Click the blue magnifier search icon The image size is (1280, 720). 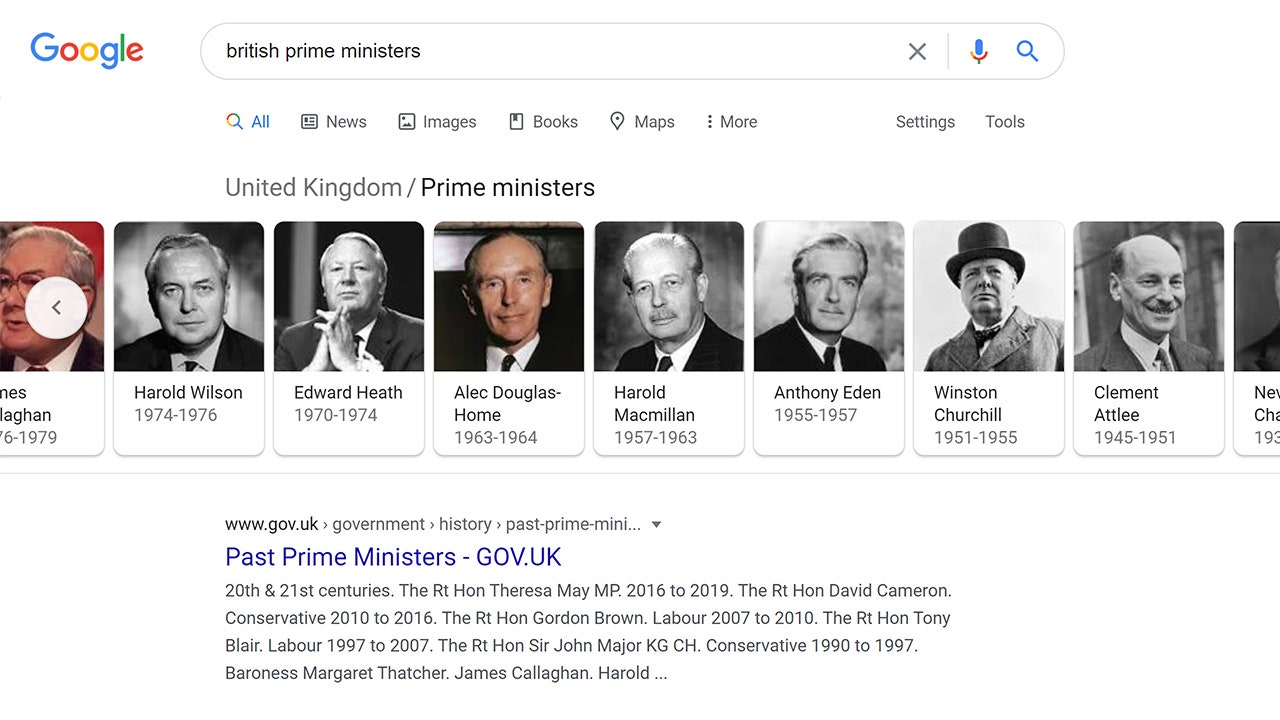[x=1027, y=51]
